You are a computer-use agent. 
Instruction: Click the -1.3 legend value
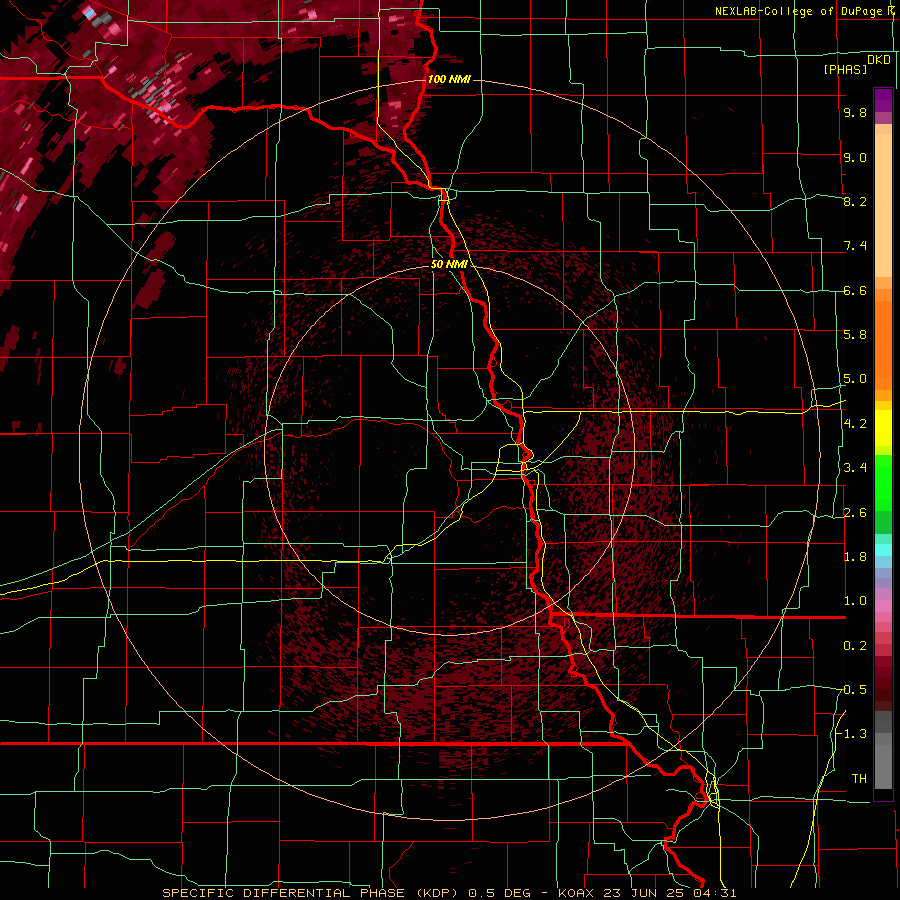click(852, 734)
